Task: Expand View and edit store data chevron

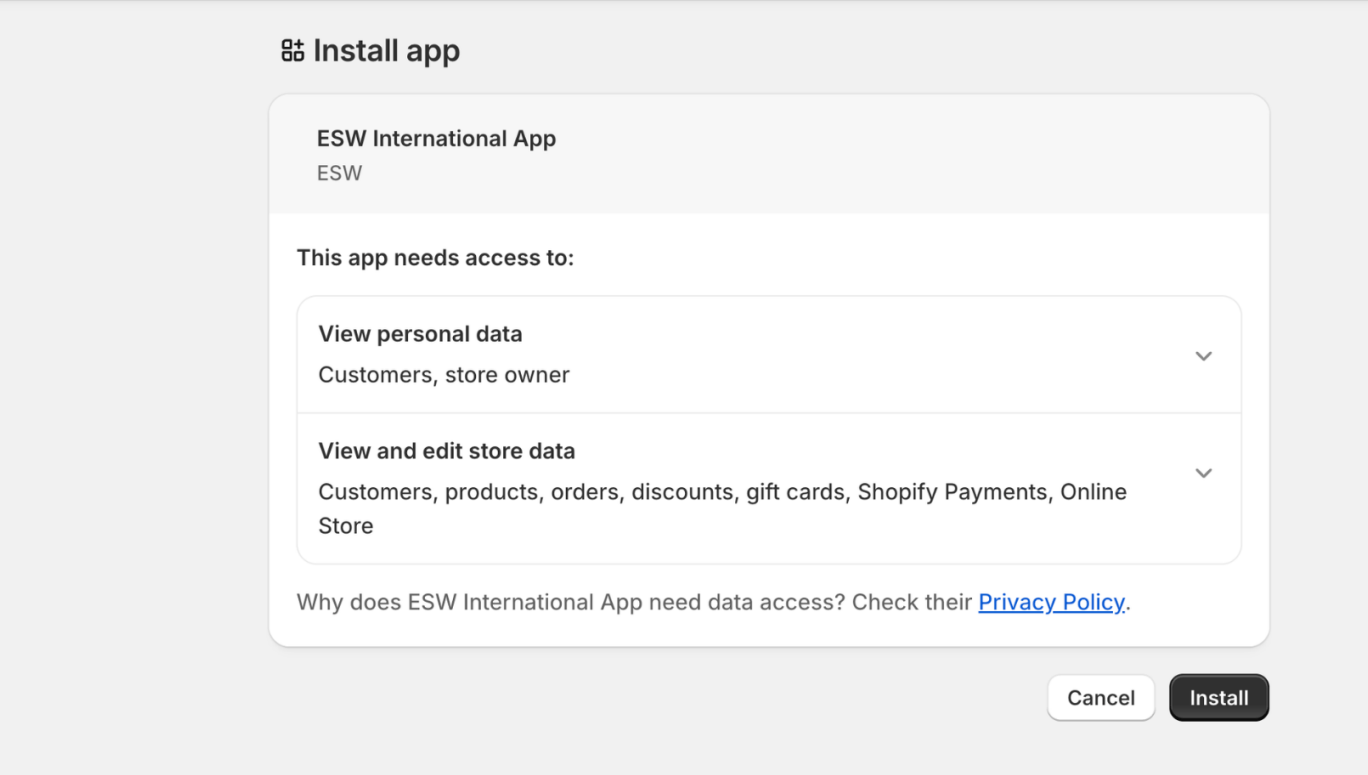Action: [1203, 473]
